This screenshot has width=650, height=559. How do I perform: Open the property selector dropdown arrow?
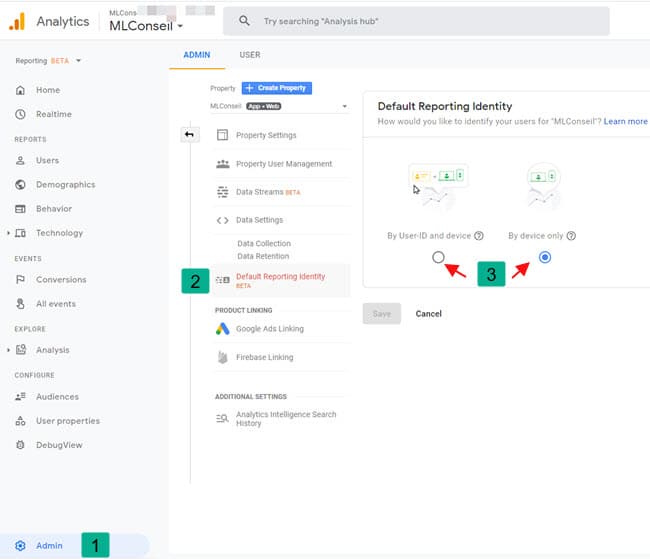tap(344, 106)
